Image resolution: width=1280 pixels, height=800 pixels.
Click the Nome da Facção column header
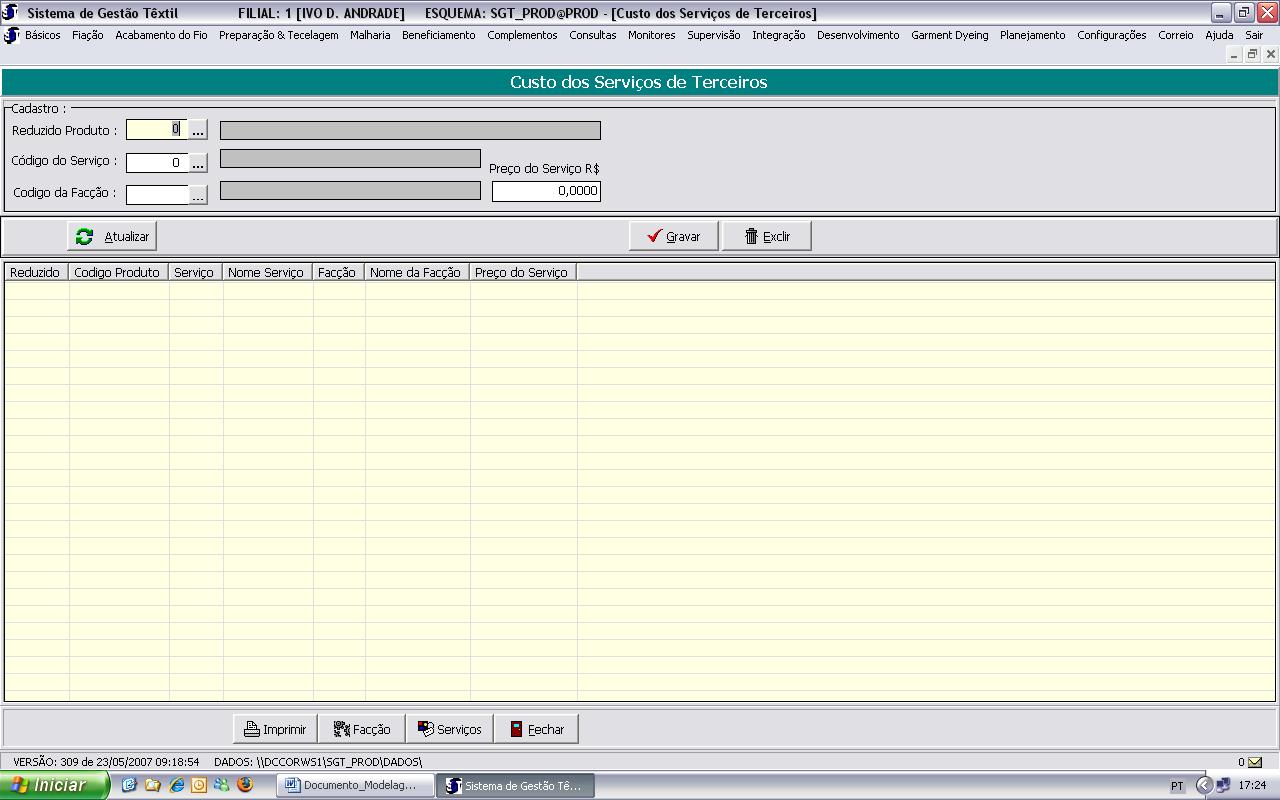pos(415,273)
